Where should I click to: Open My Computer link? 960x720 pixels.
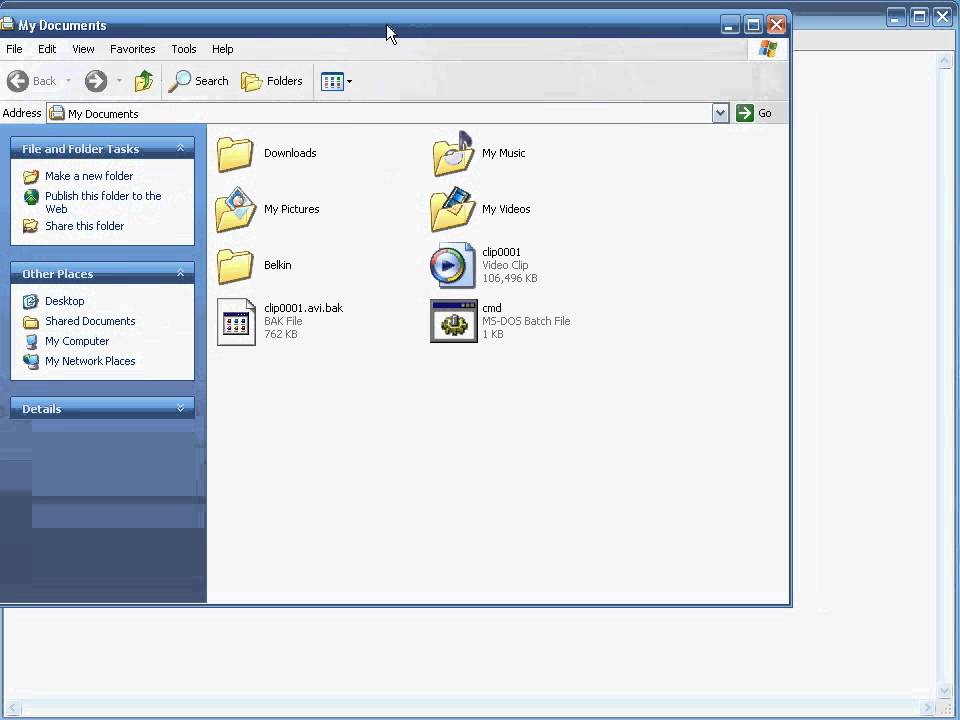[77, 341]
